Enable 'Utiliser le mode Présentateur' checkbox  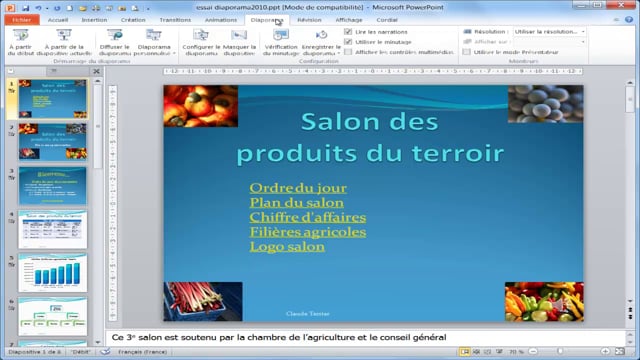point(467,52)
